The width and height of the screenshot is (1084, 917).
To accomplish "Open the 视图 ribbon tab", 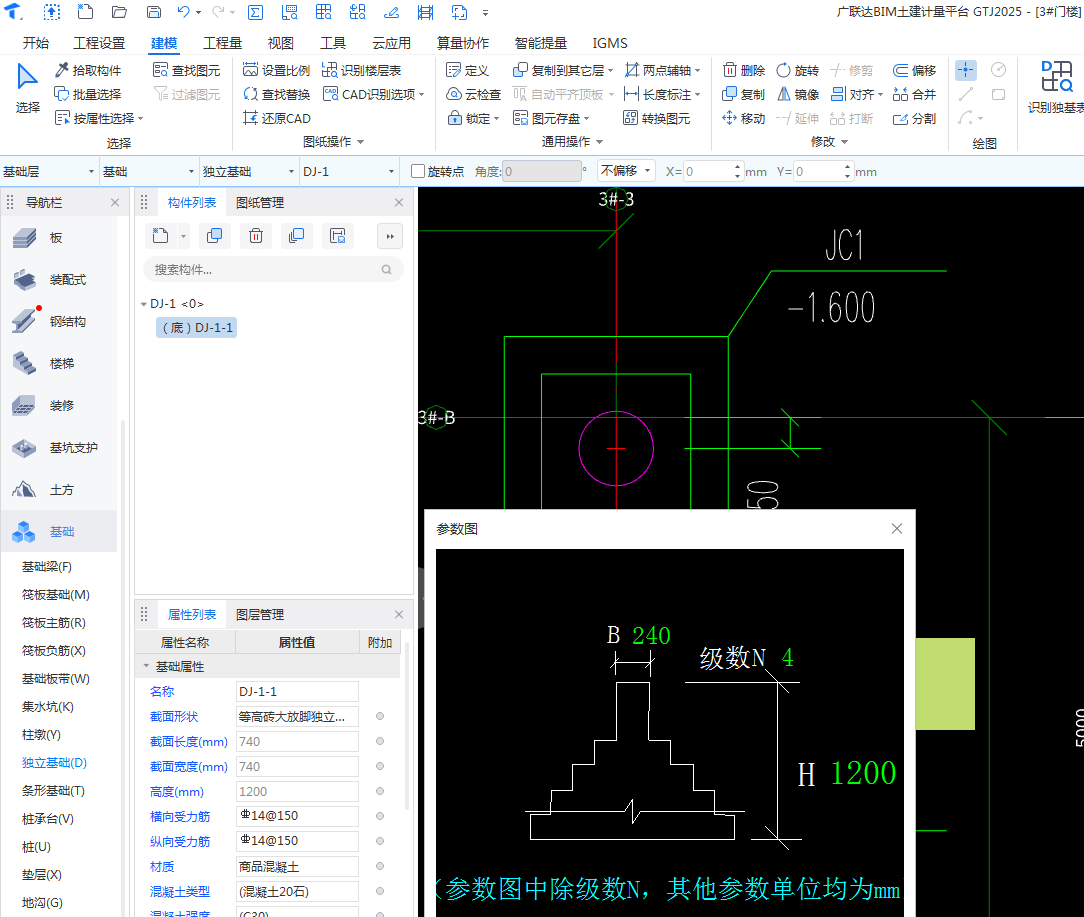I will point(281,43).
